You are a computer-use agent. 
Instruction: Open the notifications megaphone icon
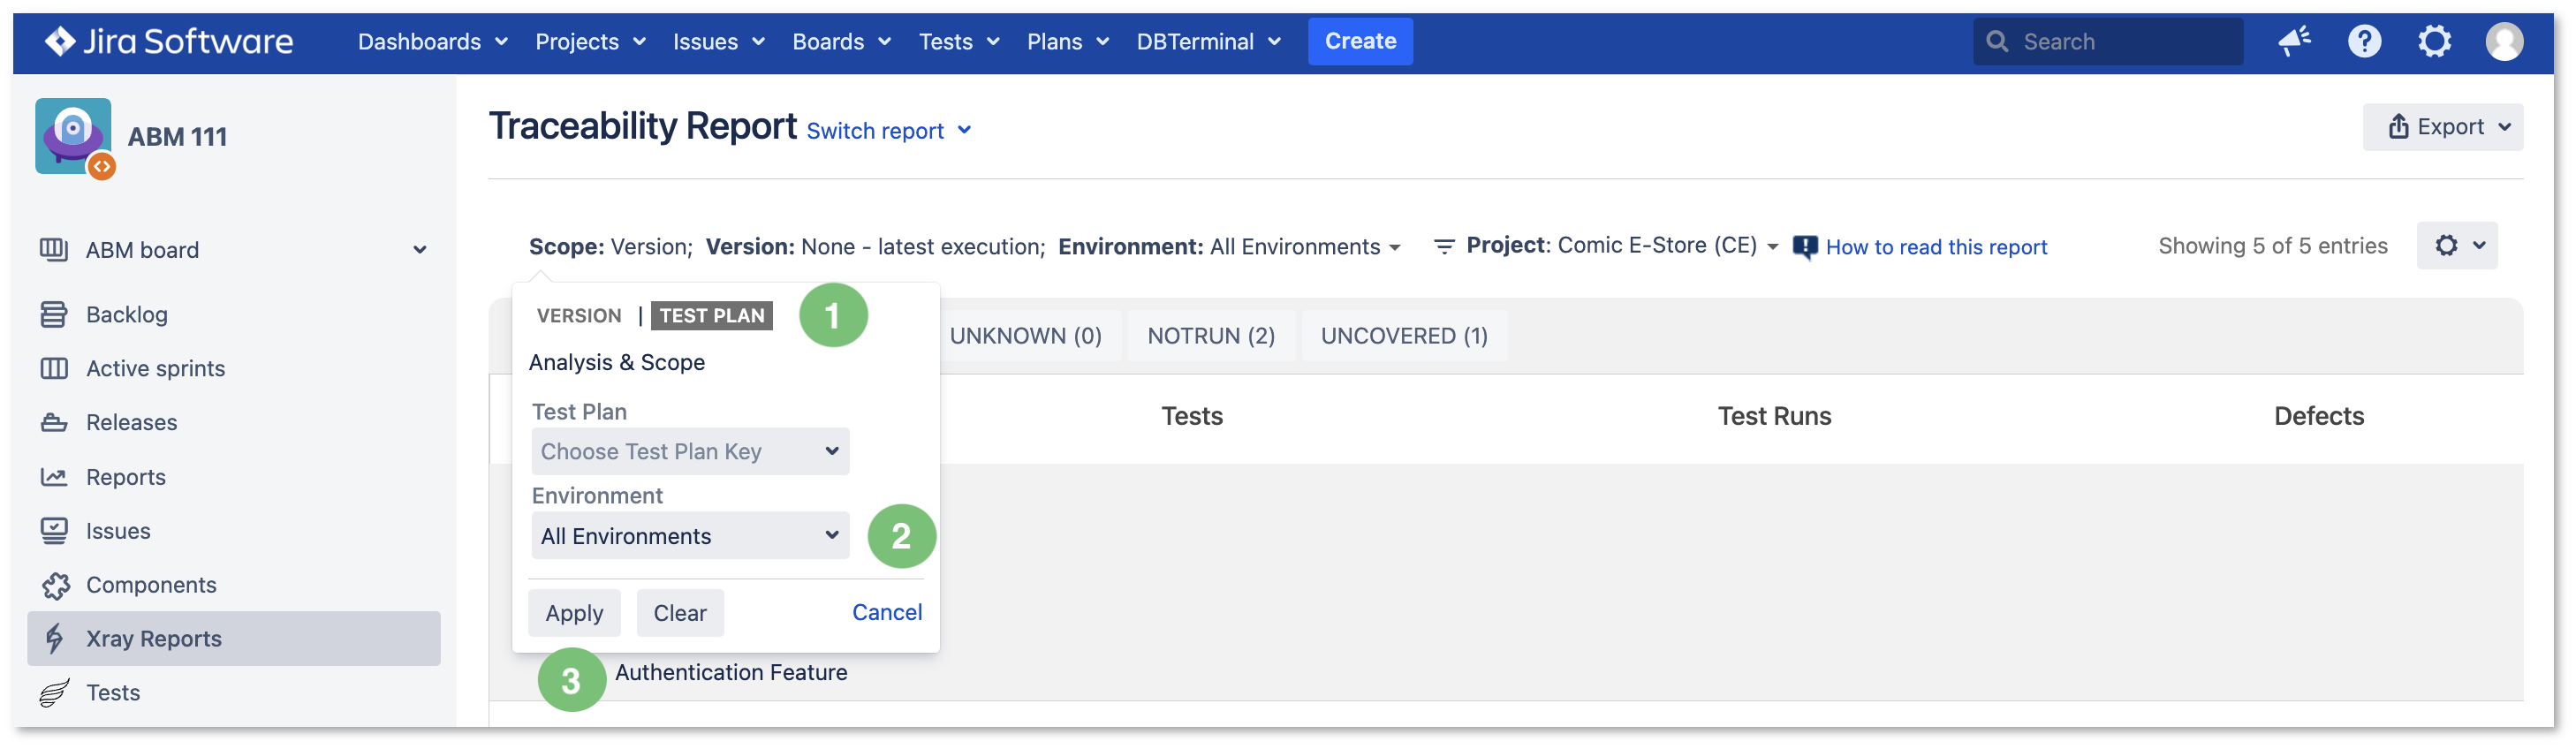2294,41
